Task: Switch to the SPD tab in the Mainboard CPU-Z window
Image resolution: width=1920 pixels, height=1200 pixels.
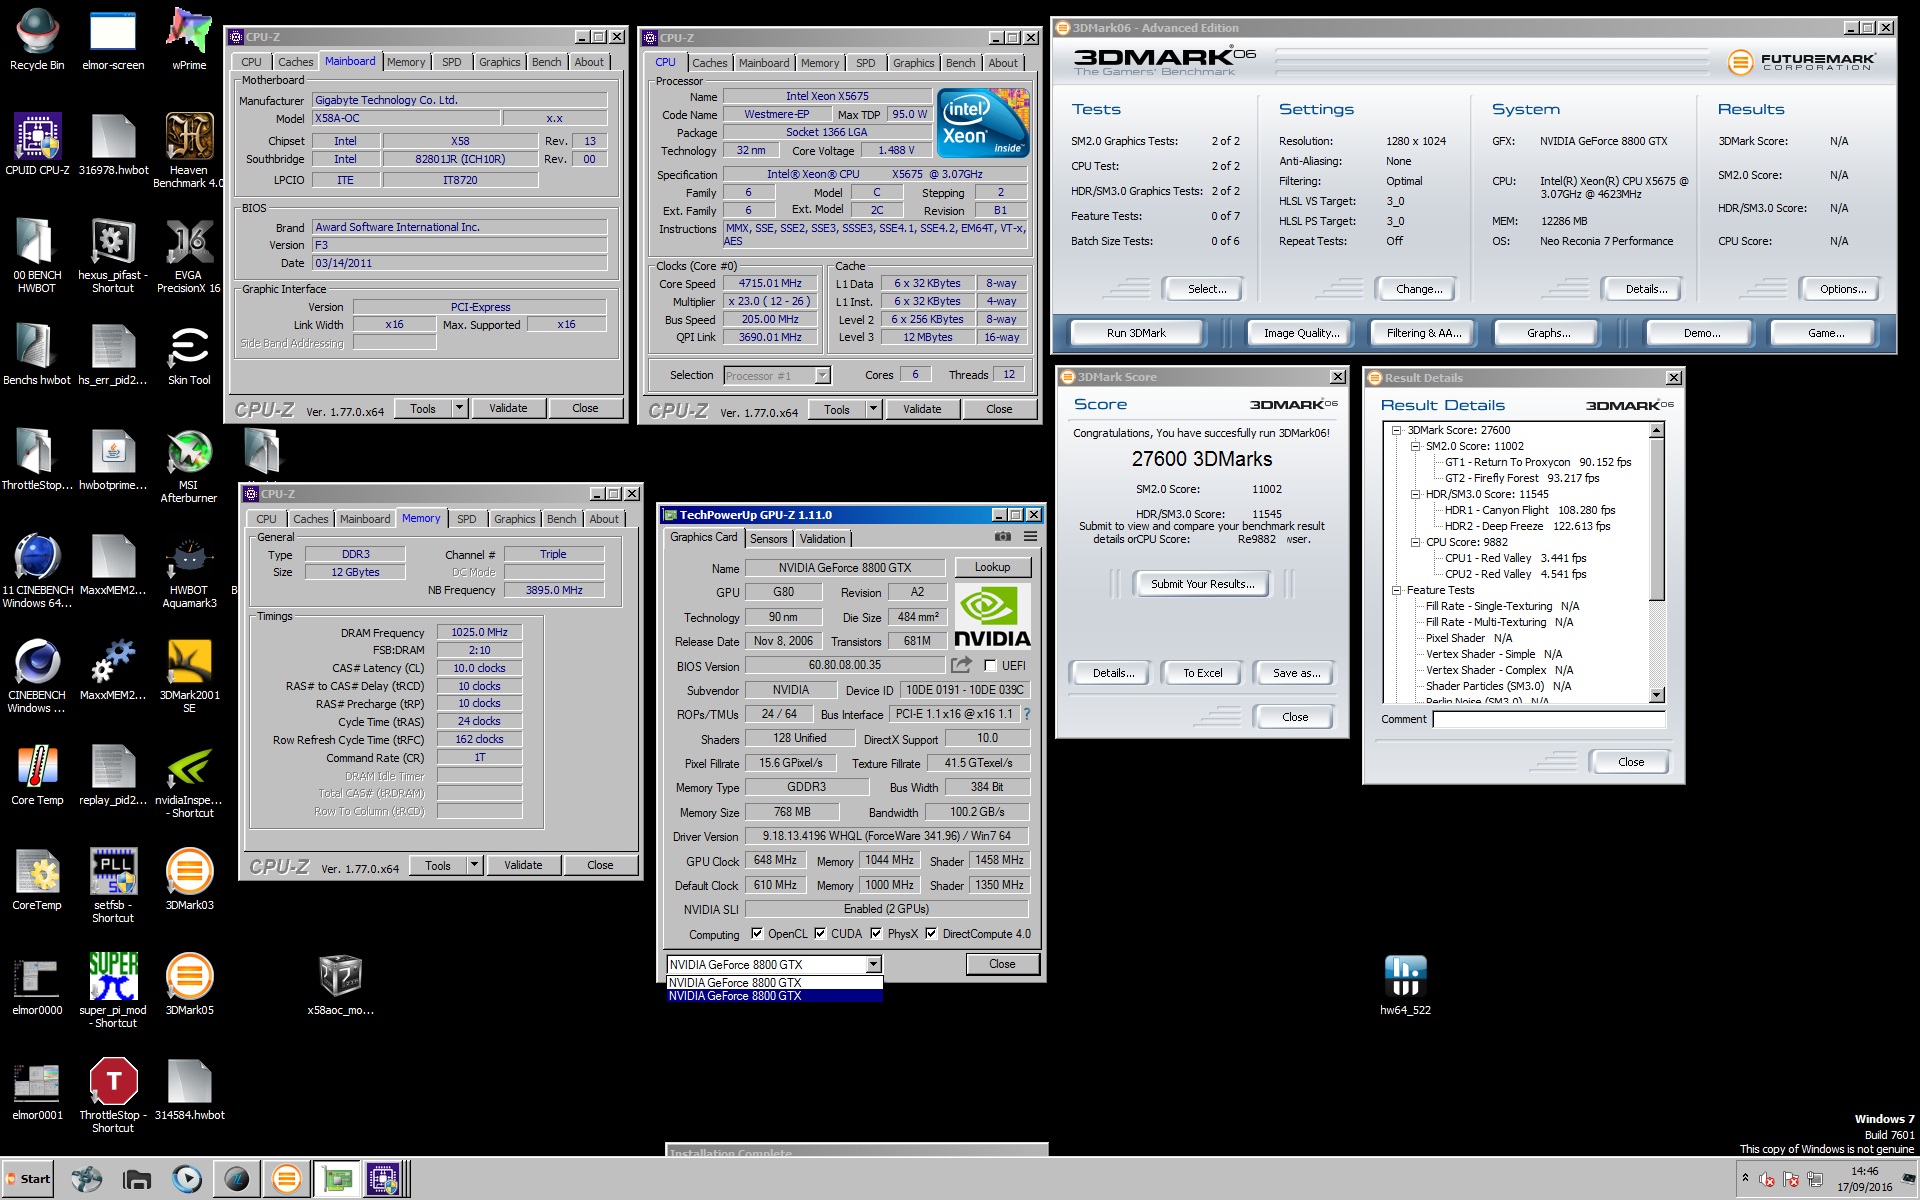Action: (x=451, y=62)
